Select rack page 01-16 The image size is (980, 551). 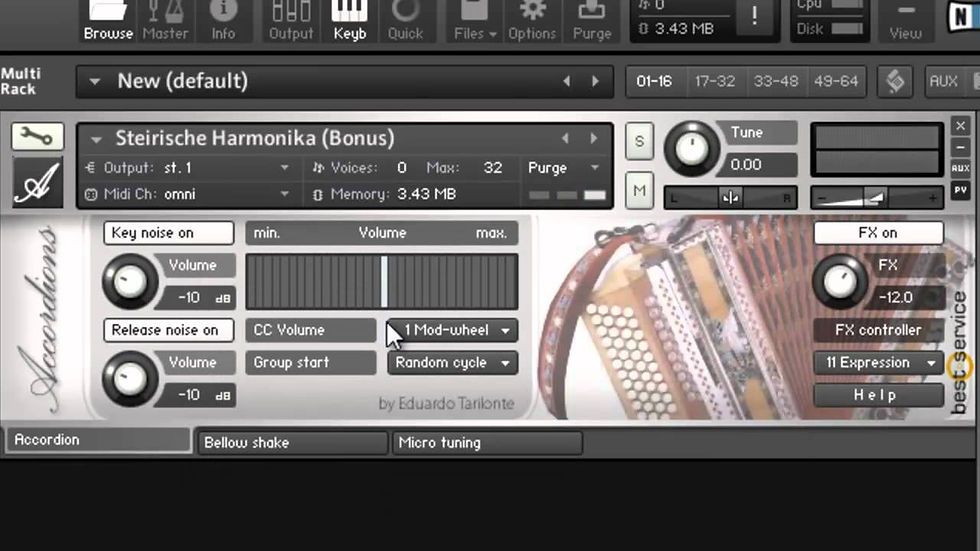pos(654,81)
